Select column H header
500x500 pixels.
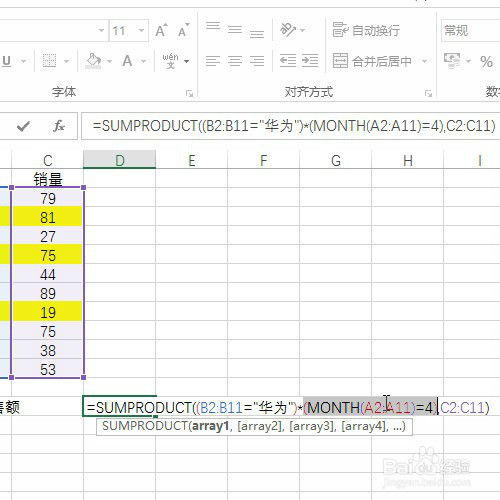(x=408, y=160)
